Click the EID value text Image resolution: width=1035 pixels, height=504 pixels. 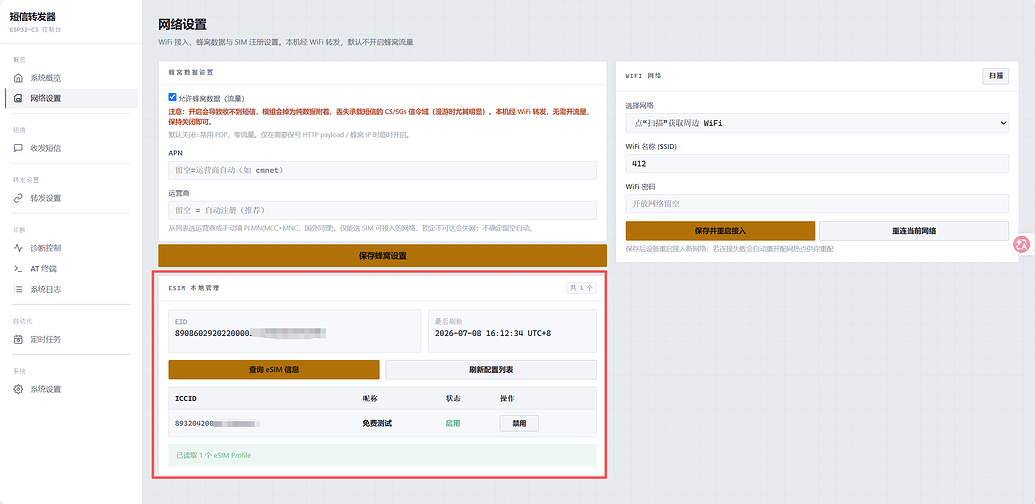(x=251, y=333)
